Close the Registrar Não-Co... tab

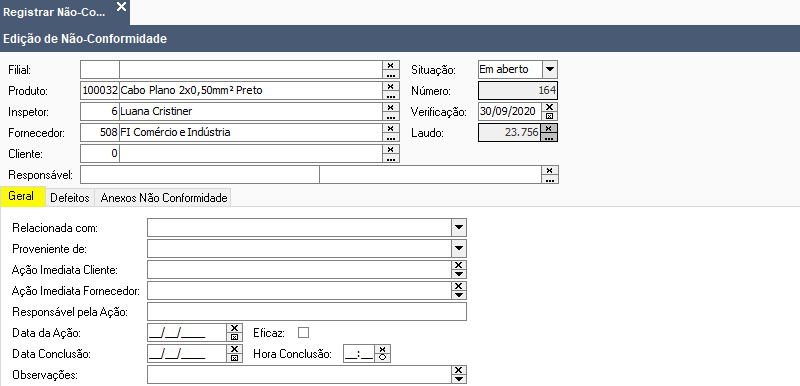click(121, 7)
